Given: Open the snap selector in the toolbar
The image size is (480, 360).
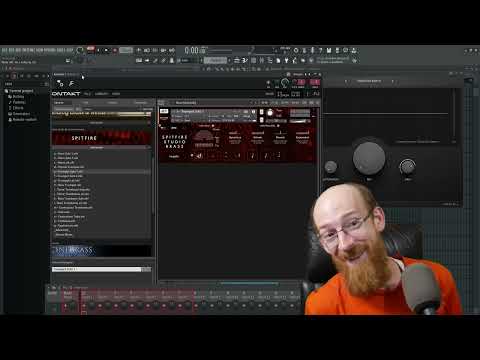Looking at the screenshot, I should point(188,60).
